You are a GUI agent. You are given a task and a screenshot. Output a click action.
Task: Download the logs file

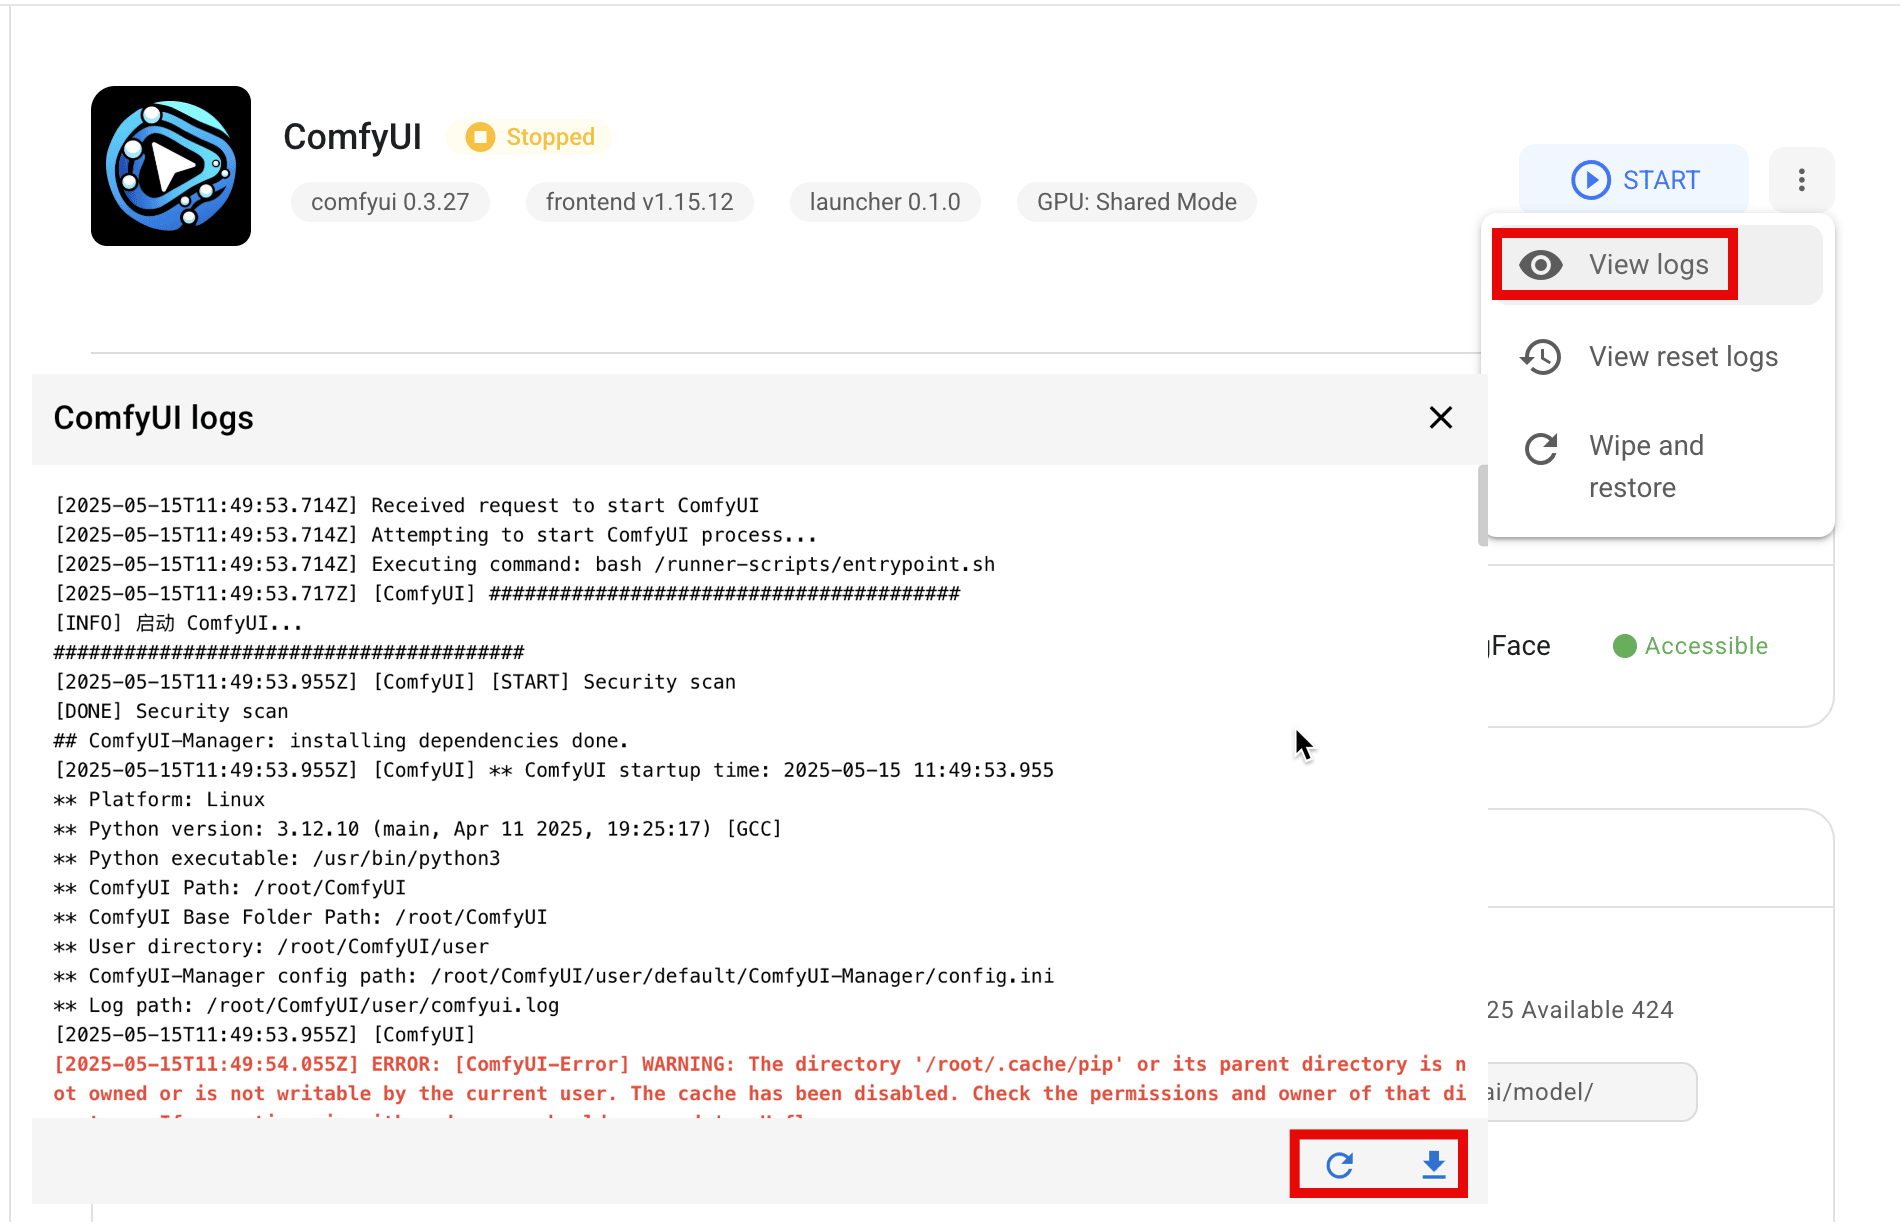tap(1433, 1165)
